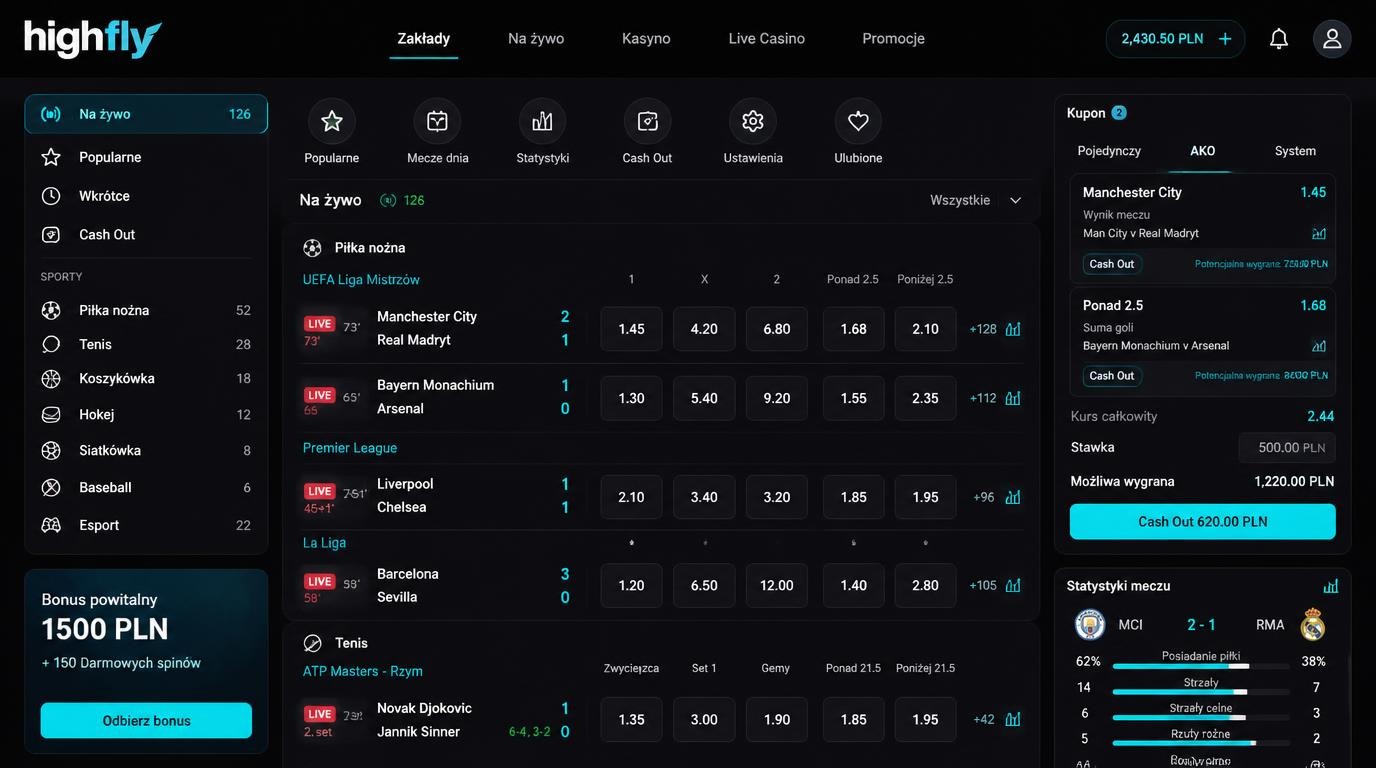Toggle the 4.20 draw odds button
This screenshot has height=768, width=1376.
[x=704, y=329]
